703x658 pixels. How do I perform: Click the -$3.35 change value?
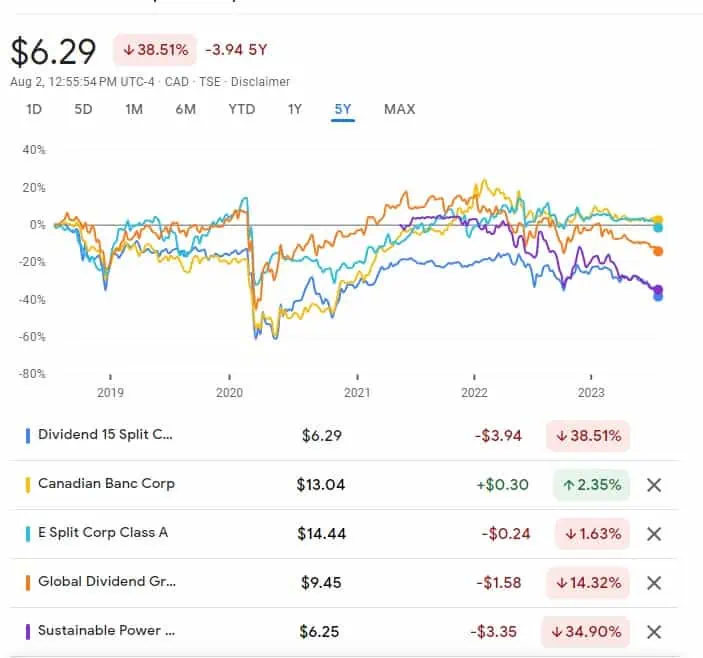[494, 632]
